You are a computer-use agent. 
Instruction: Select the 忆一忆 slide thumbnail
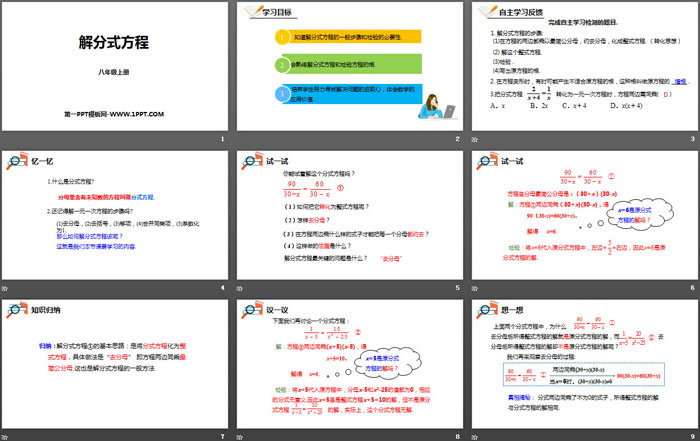pyautogui.click(x=115, y=215)
